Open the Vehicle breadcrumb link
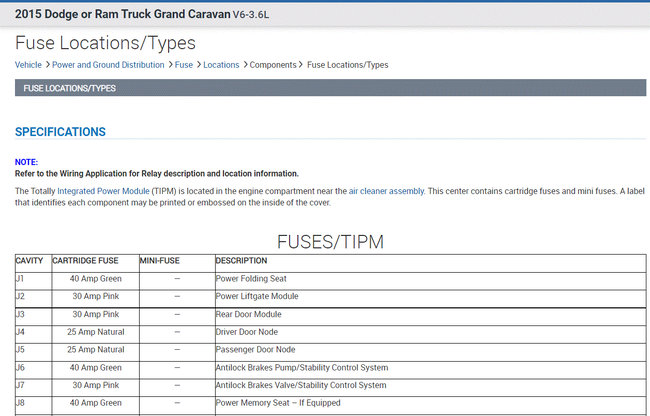Viewport: 650px width, 416px height. pos(28,65)
